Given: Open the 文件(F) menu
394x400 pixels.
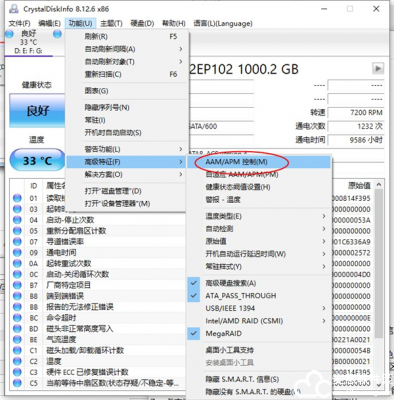Looking at the screenshot, I should click(19, 23).
